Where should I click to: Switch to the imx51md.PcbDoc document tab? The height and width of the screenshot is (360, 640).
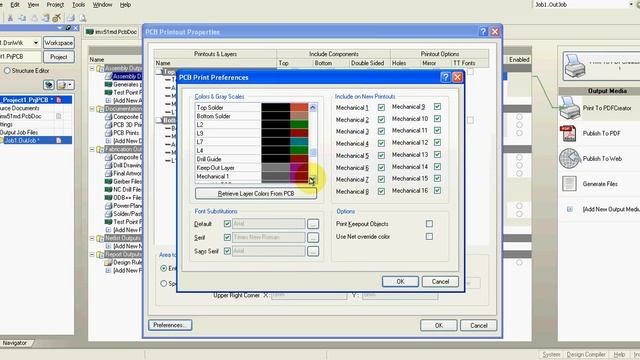(111, 32)
